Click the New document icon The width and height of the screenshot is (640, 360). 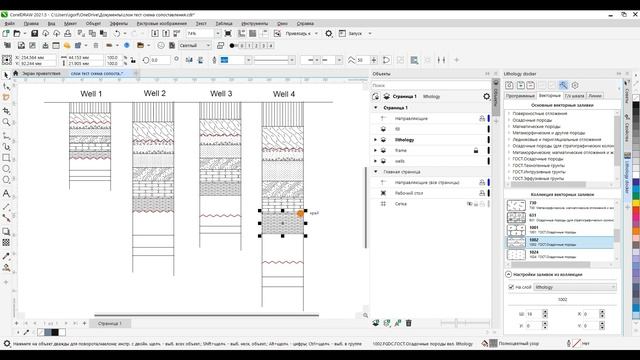coord(6,33)
